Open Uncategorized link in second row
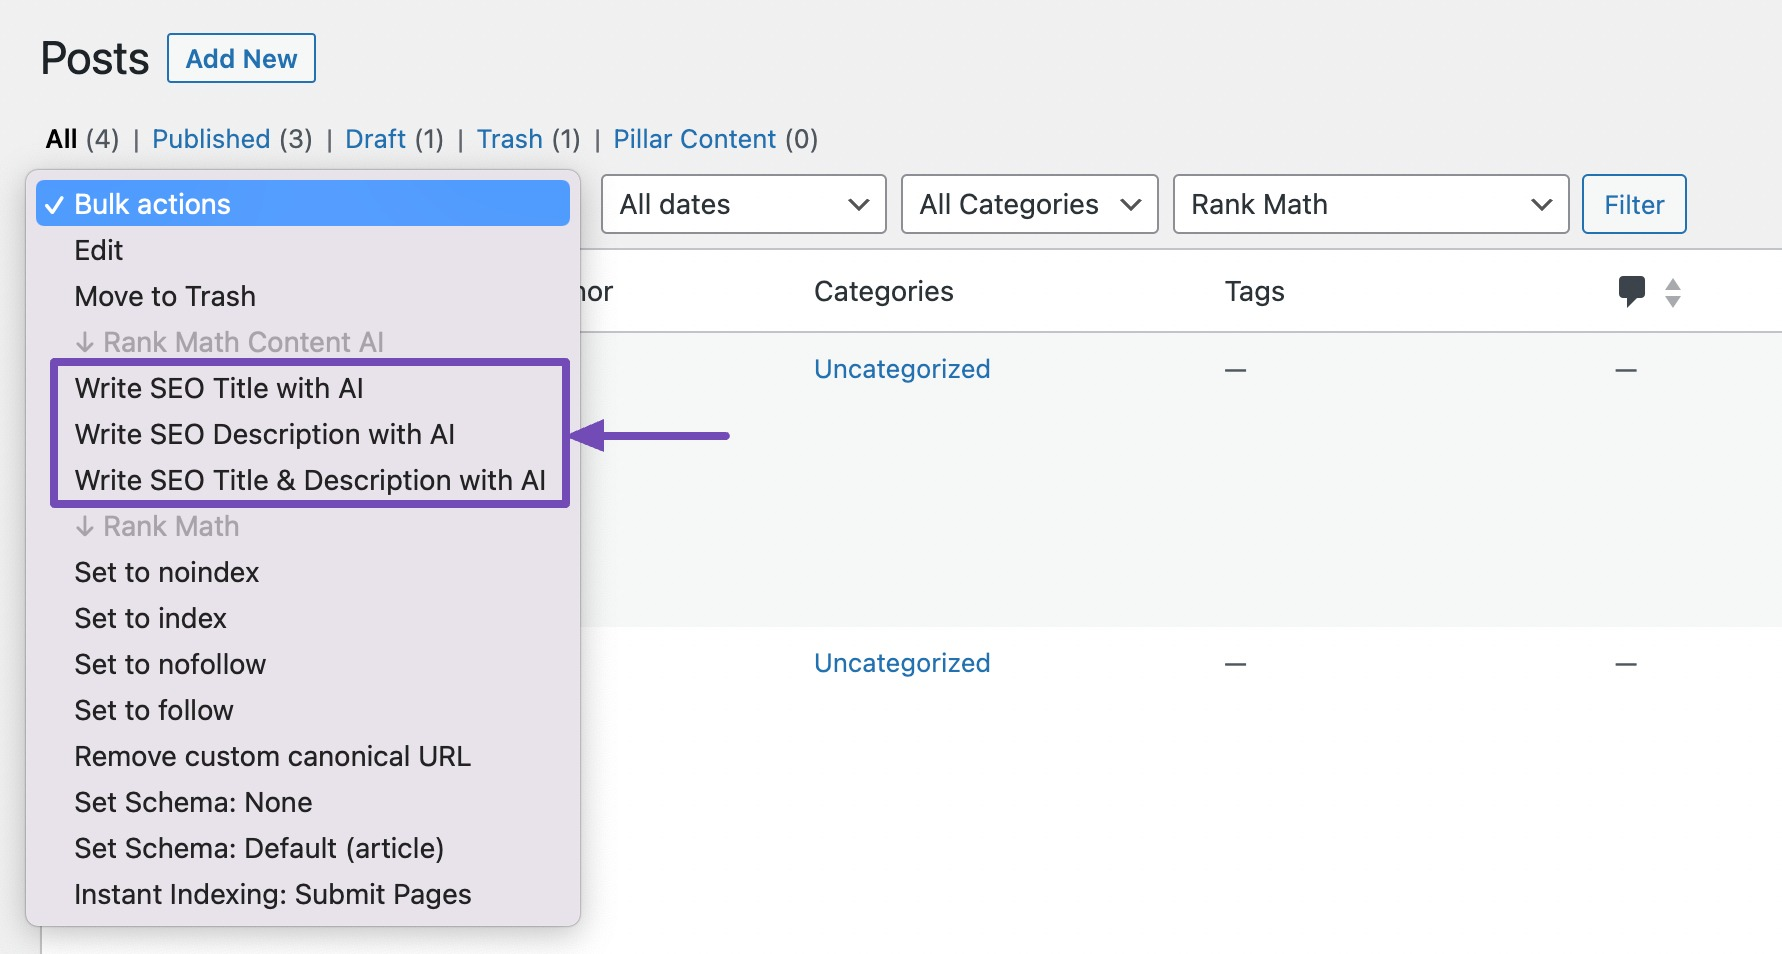 (902, 663)
